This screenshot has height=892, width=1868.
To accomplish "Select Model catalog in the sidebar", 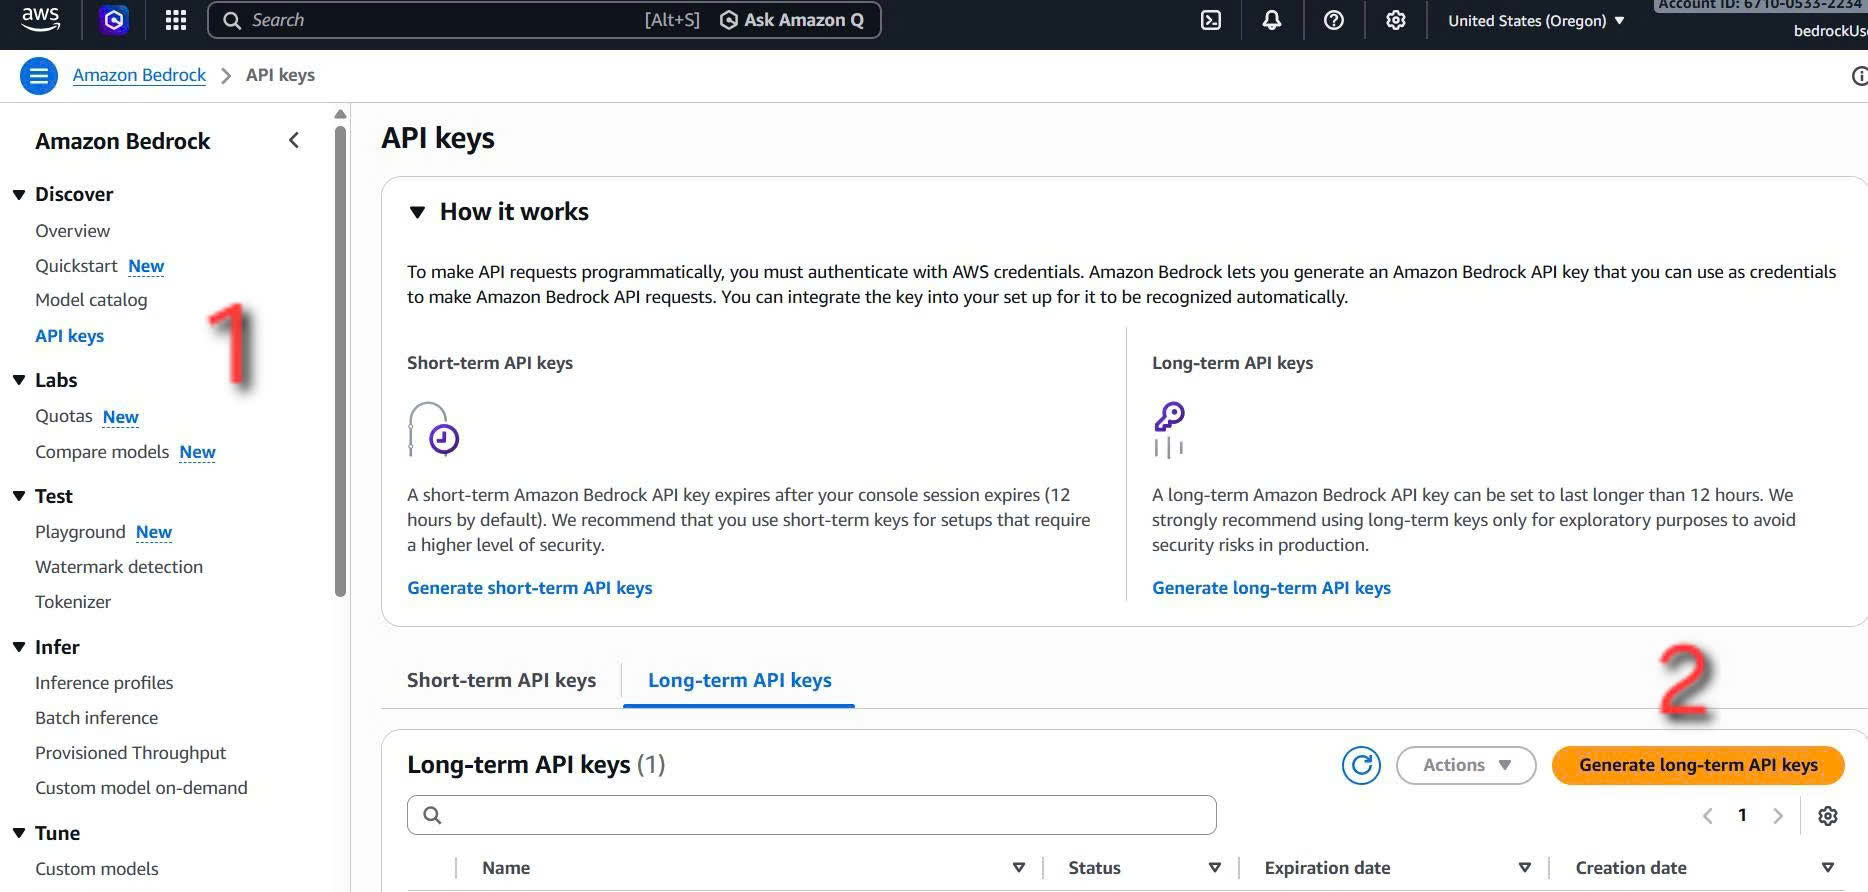I will (x=91, y=300).
